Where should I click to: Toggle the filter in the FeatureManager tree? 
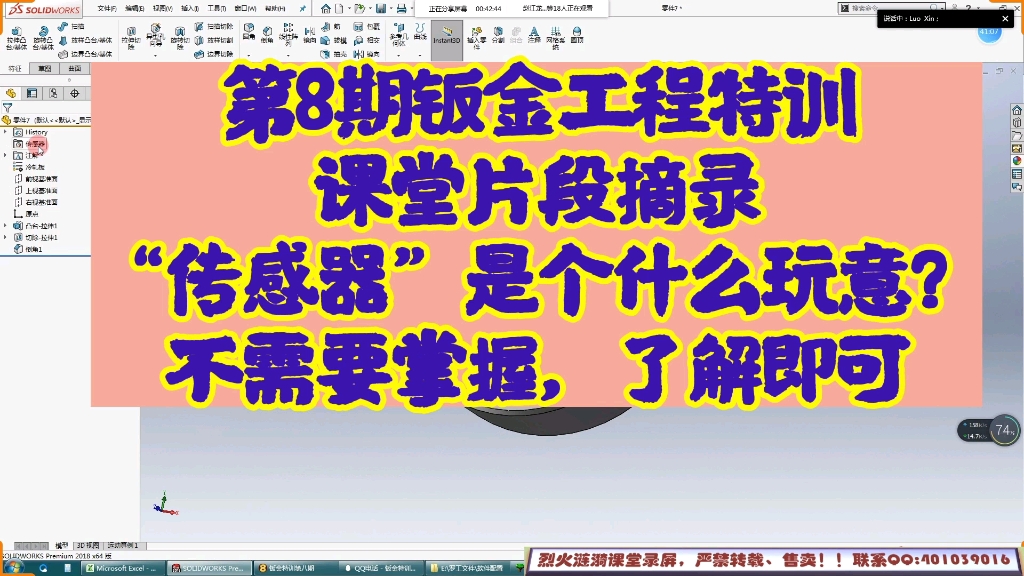coord(6,106)
